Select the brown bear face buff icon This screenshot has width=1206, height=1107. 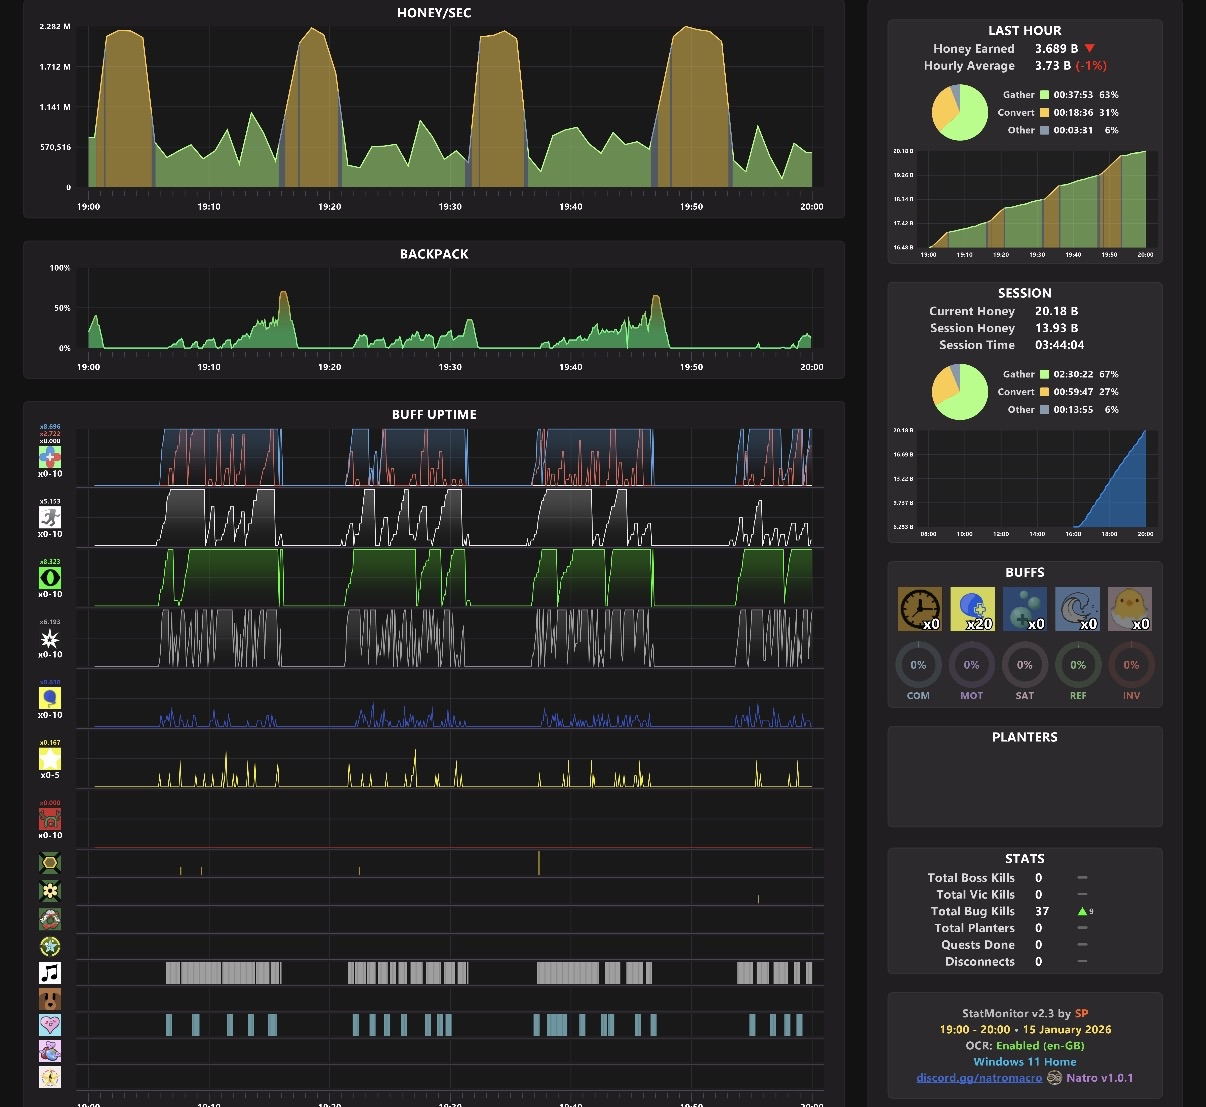click(50, 999)
